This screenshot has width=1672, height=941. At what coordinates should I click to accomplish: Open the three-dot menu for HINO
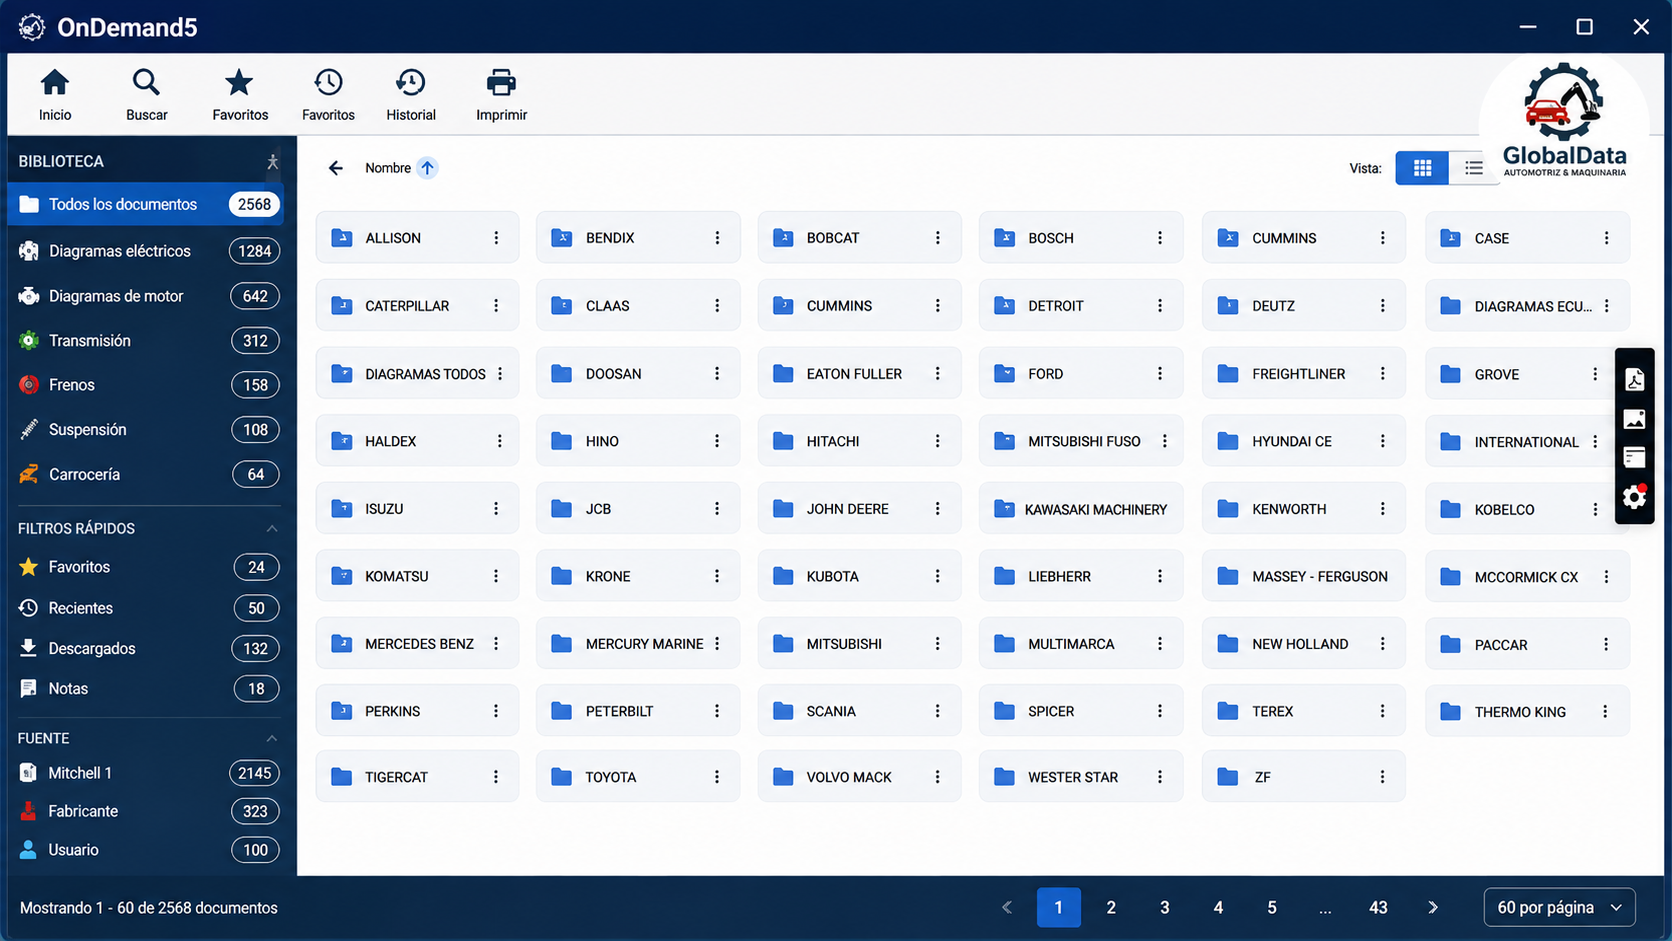tap(717, 441)
